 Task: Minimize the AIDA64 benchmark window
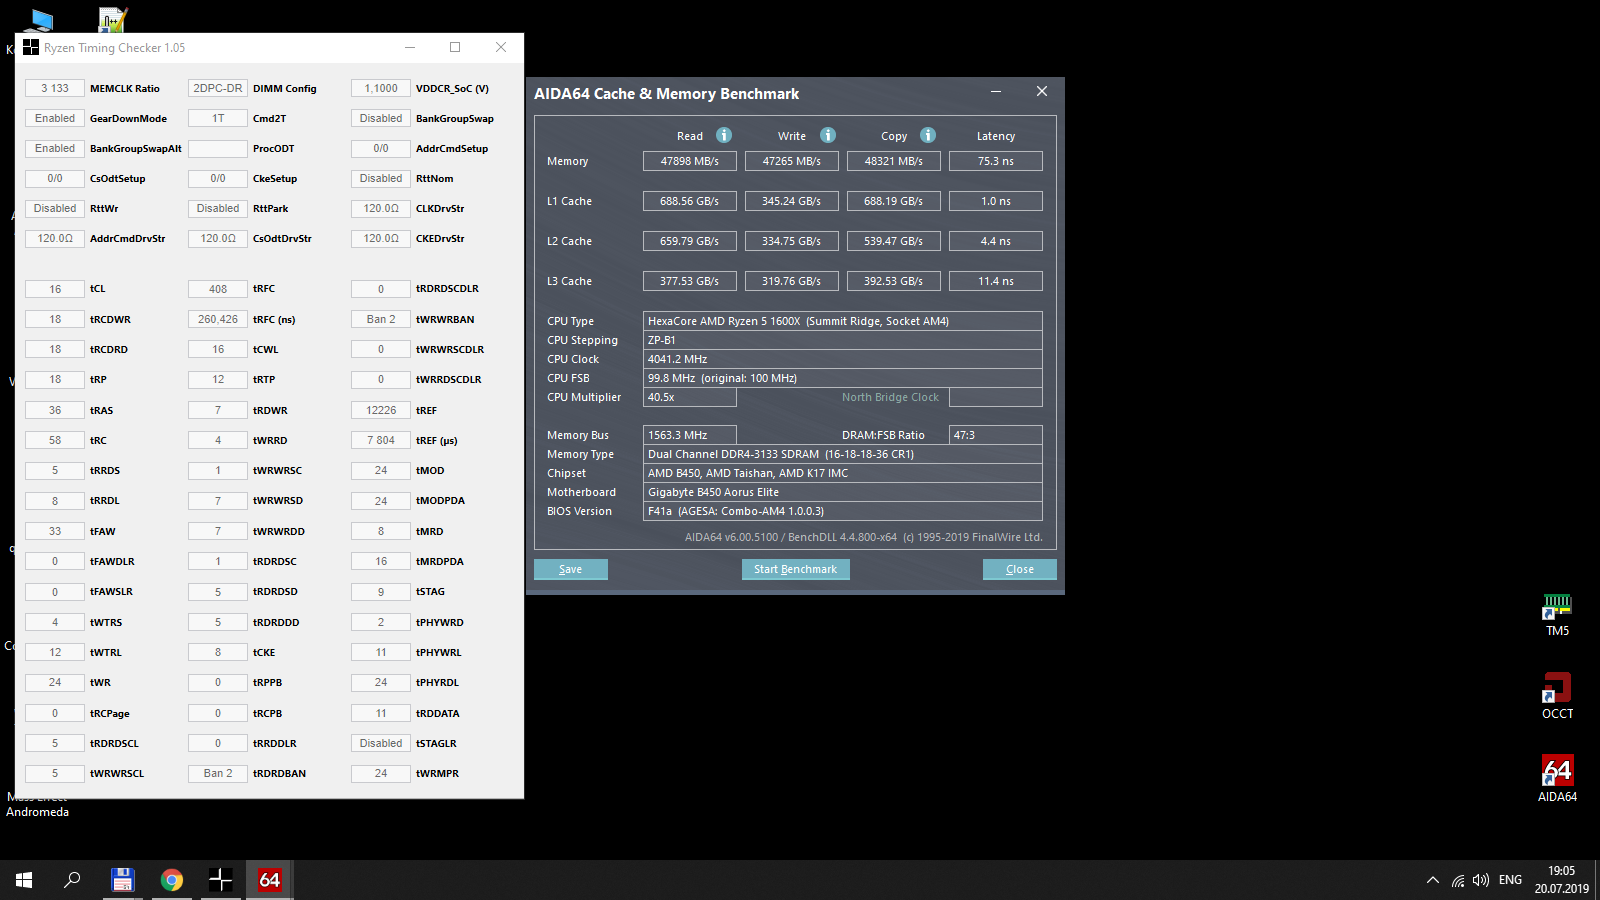tap(996, 92)
